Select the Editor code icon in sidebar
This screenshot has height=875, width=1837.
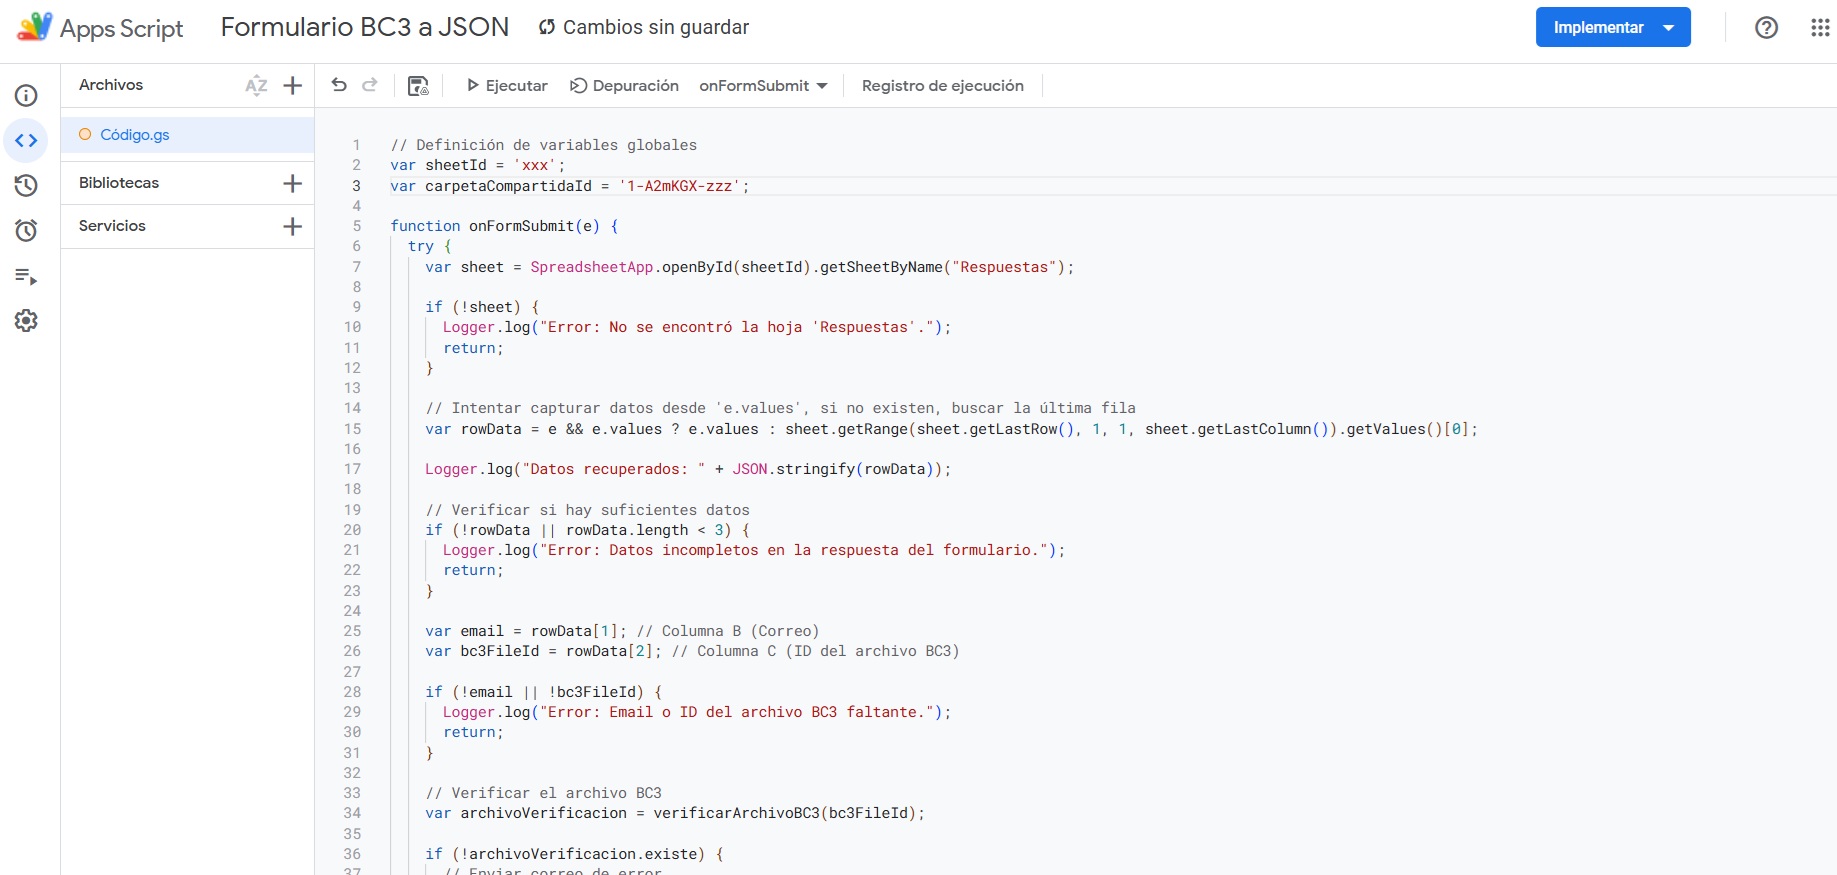[x=26, y=141]
